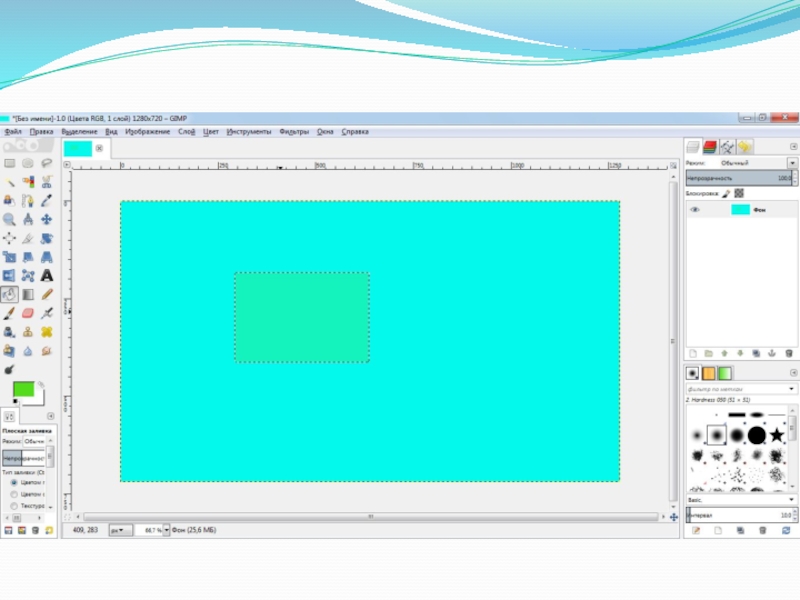Select the Pencil tool
The width and height of the screenshot is (800, 600).
pos(47,294)
